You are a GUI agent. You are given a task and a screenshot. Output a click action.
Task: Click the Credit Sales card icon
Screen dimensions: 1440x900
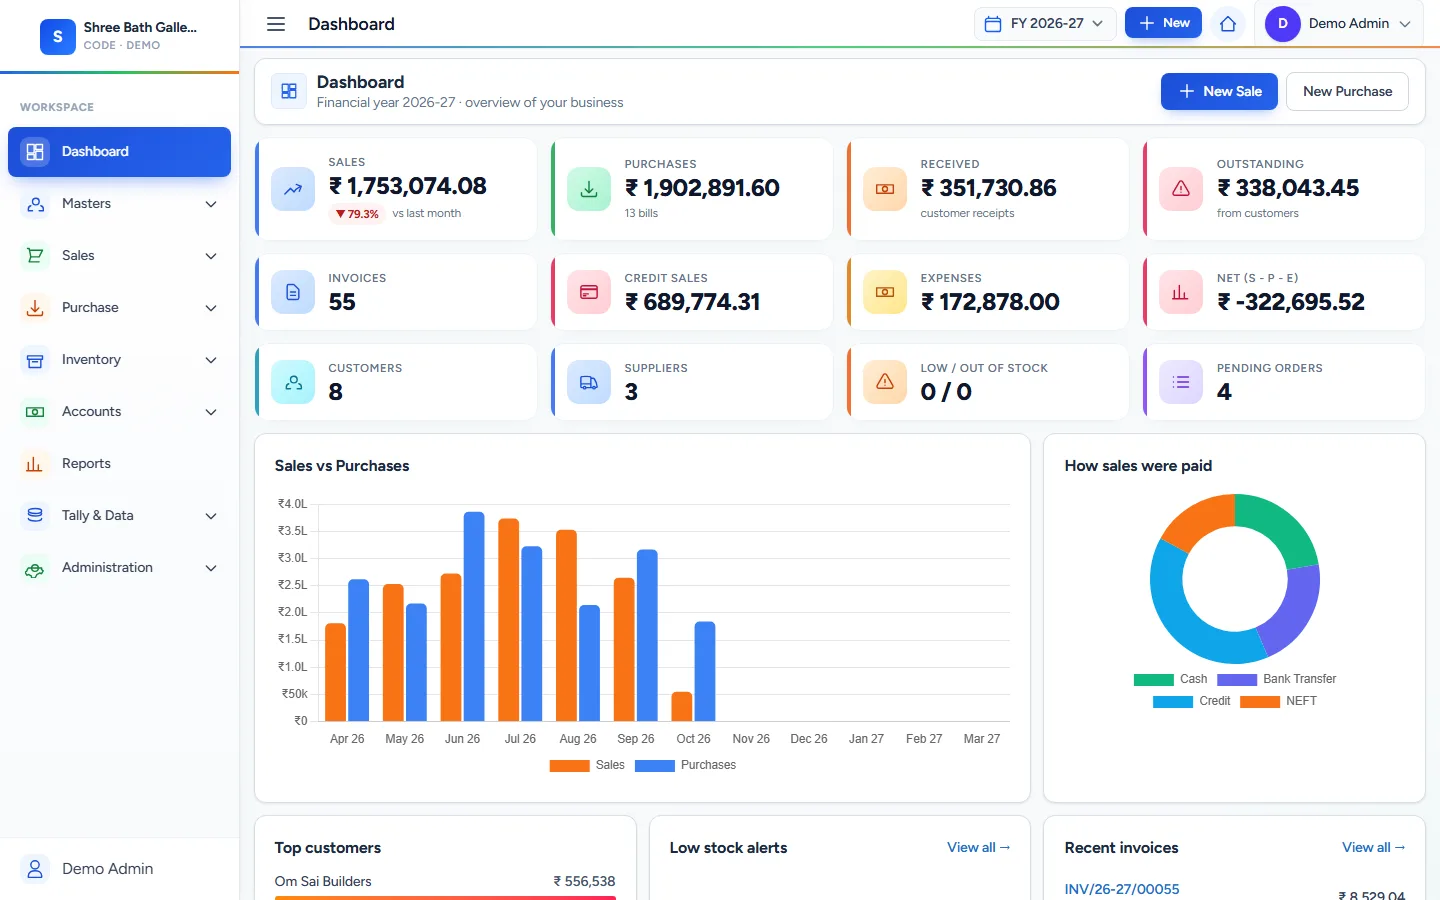589,292
